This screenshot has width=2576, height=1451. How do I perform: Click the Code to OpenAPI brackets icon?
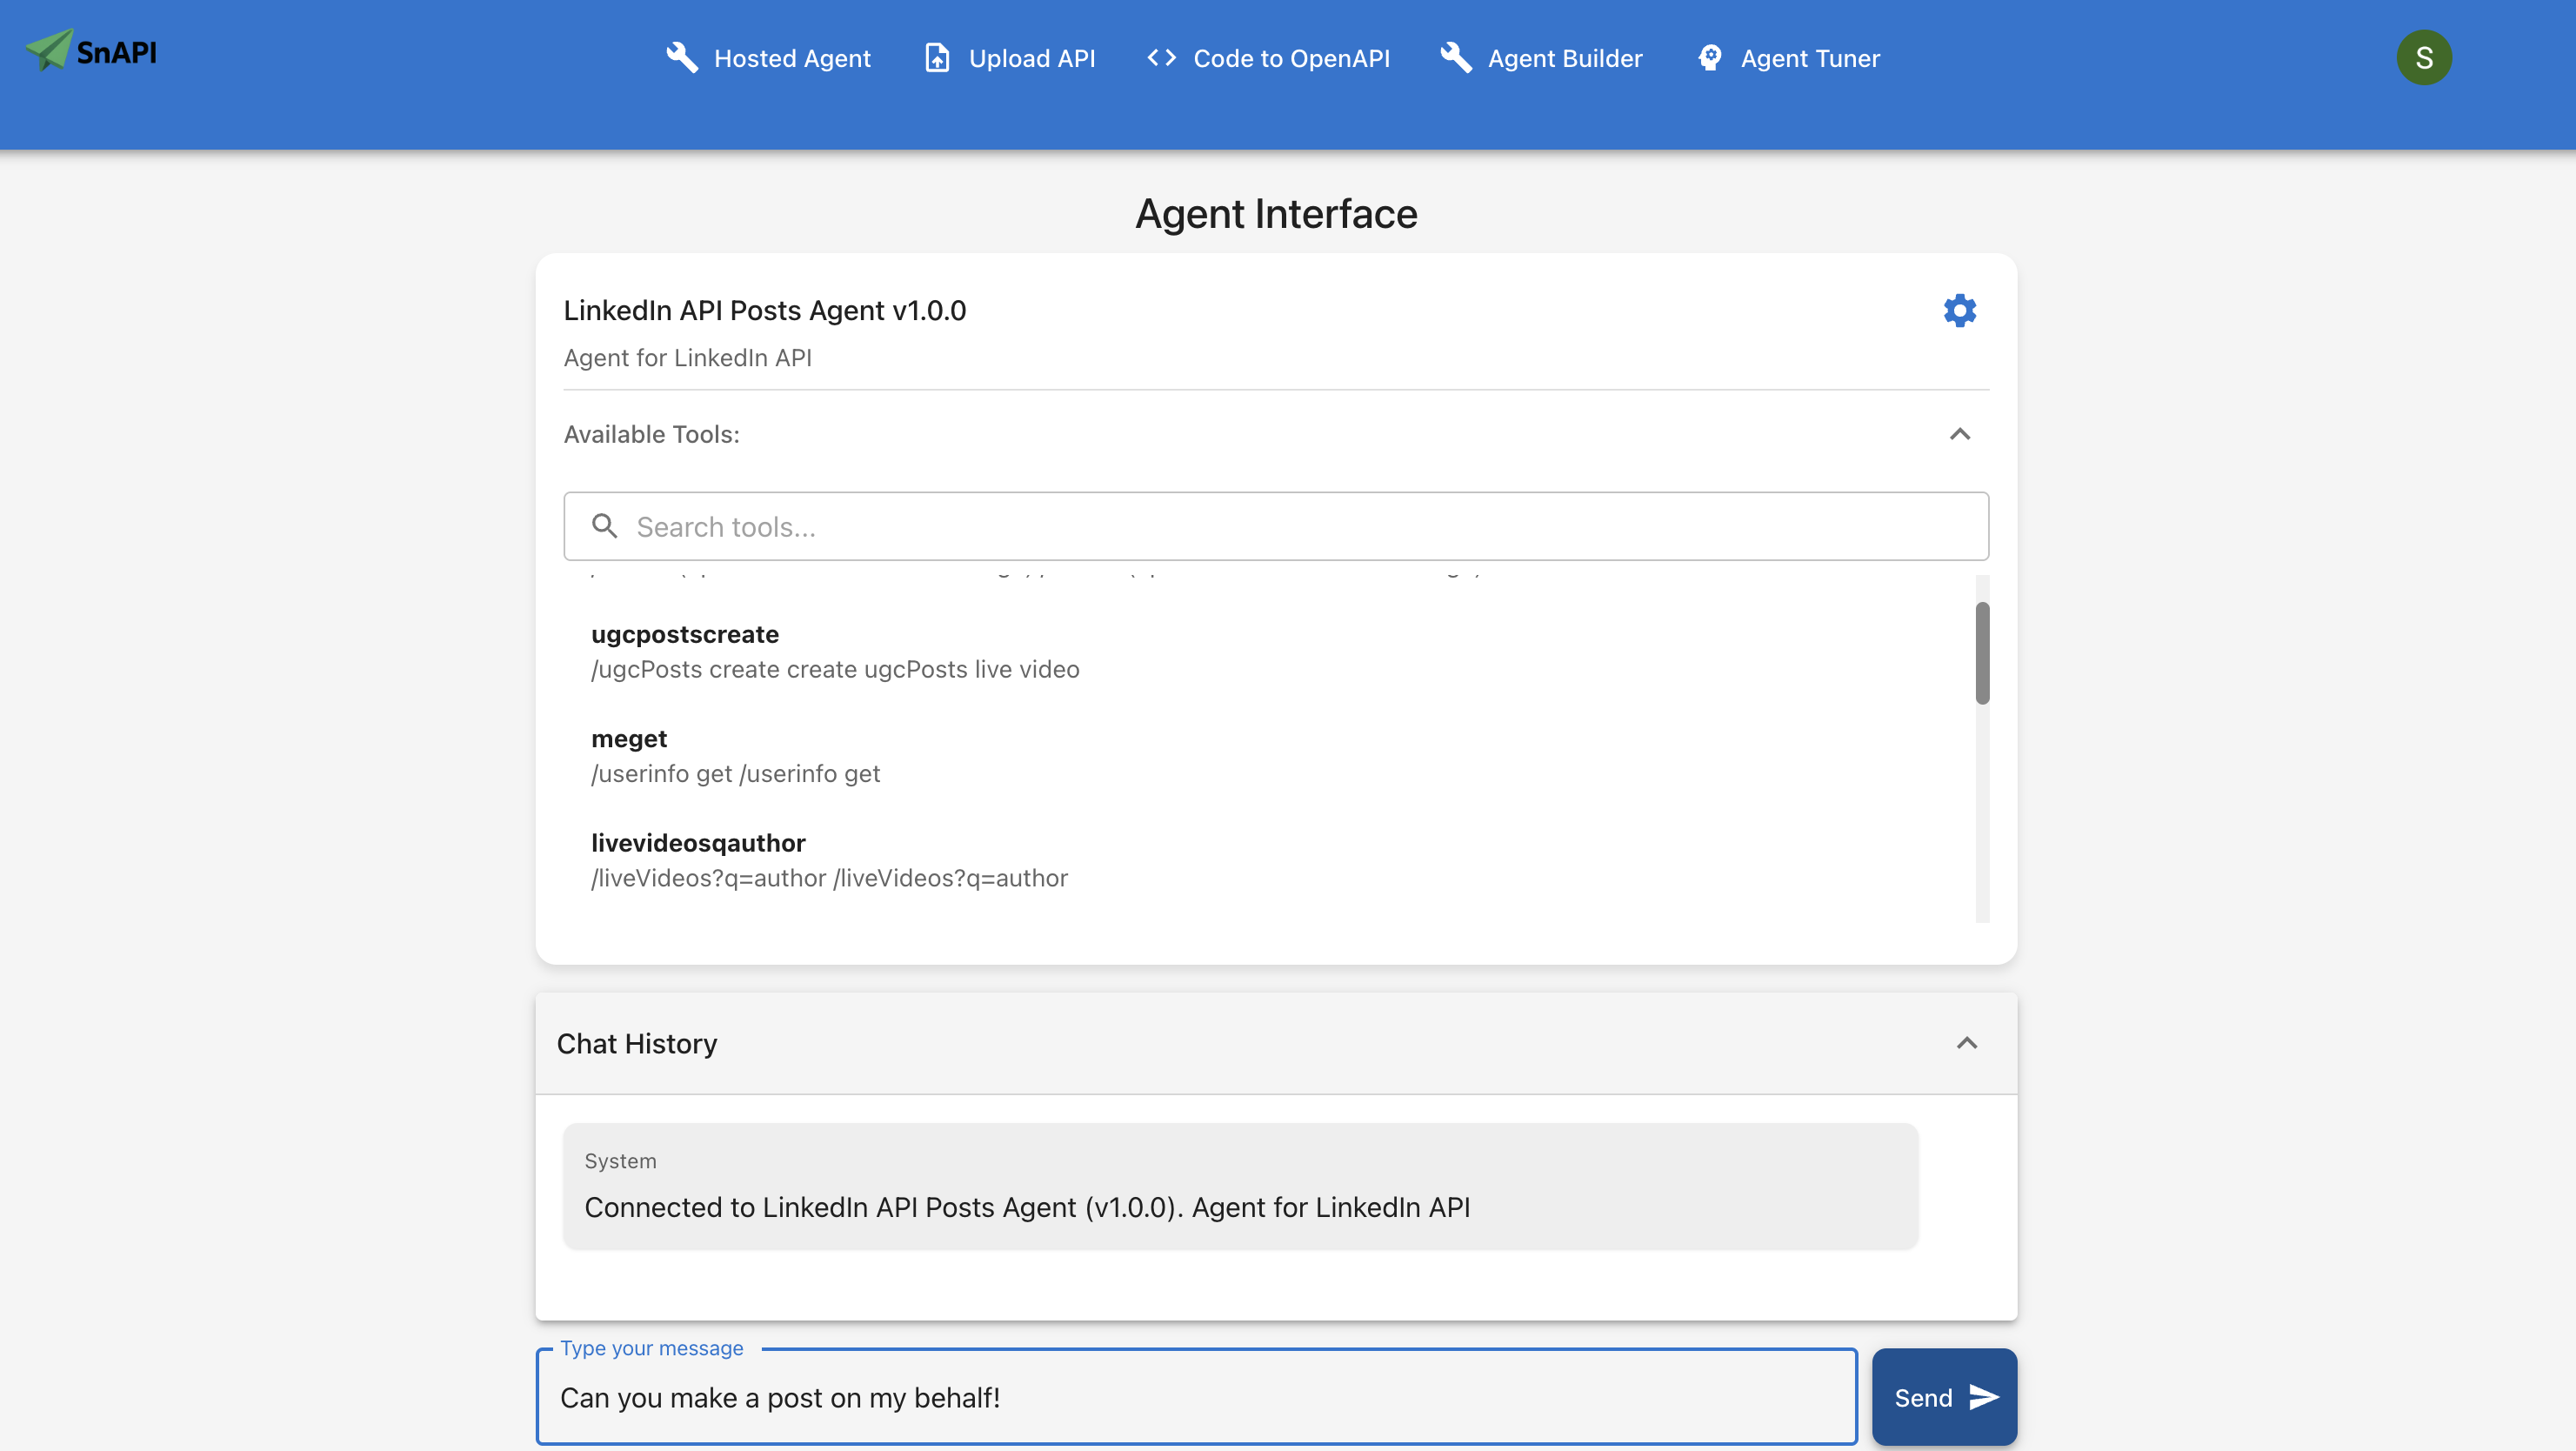point(1161,58)
